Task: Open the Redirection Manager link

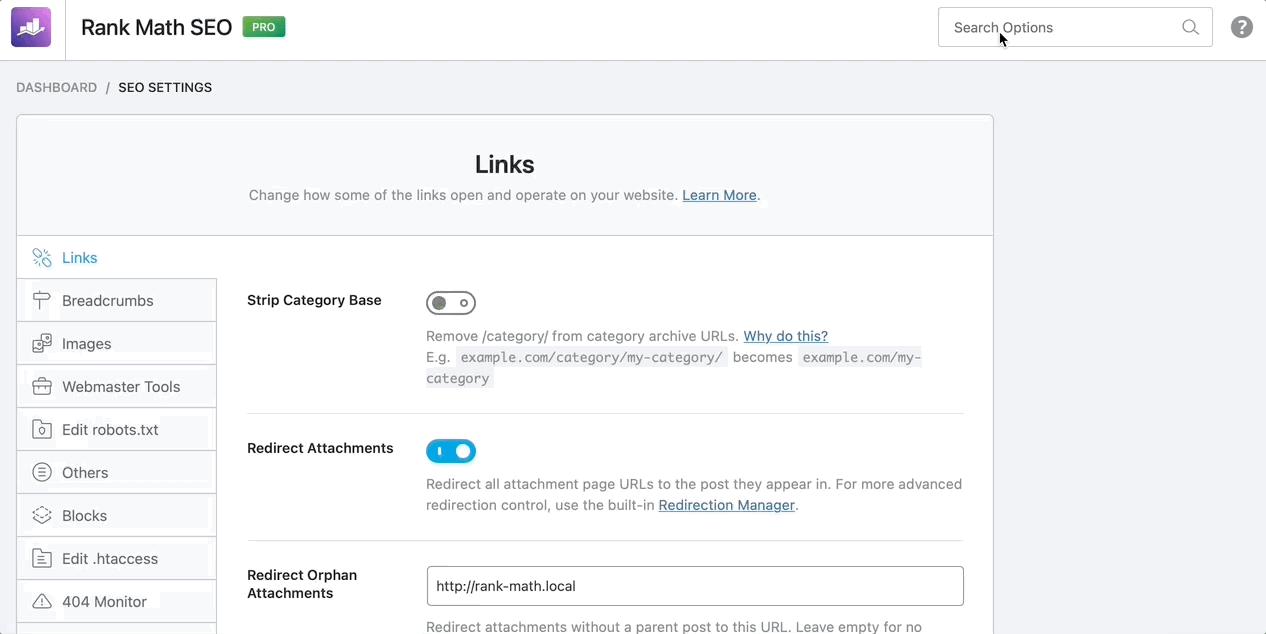Action: 726,505
